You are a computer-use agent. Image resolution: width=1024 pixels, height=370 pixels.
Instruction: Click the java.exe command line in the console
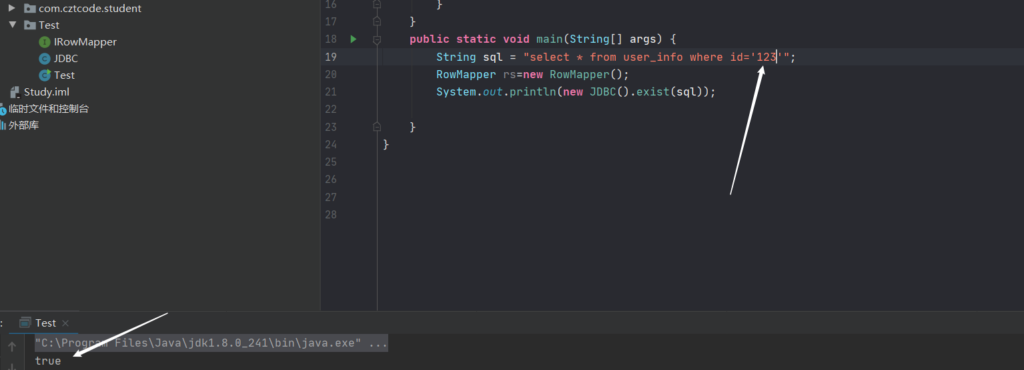point(211,343)
